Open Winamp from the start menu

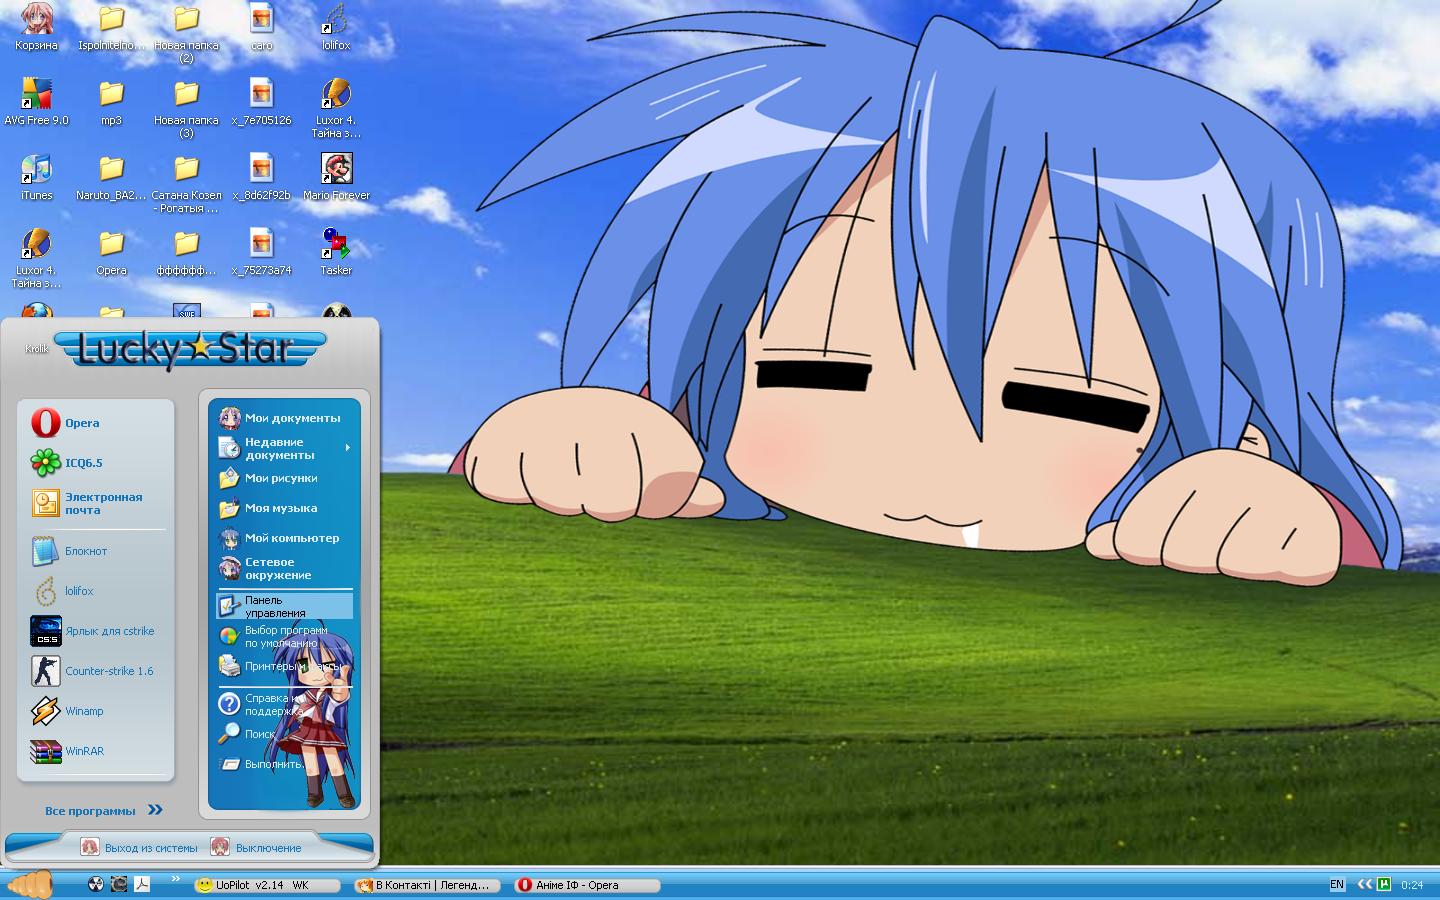pyautogui.click(x=96, y=711)
